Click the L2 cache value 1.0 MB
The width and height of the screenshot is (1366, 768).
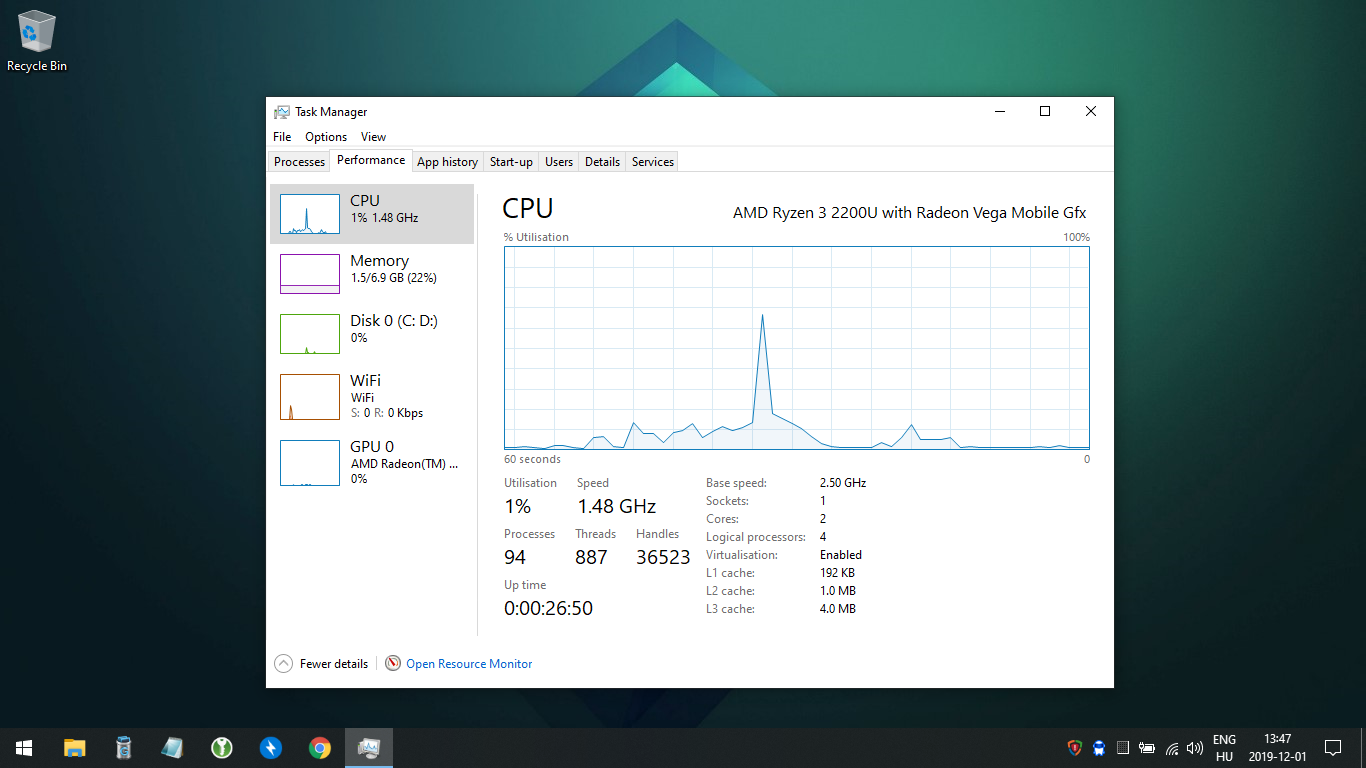click(838, 591)
